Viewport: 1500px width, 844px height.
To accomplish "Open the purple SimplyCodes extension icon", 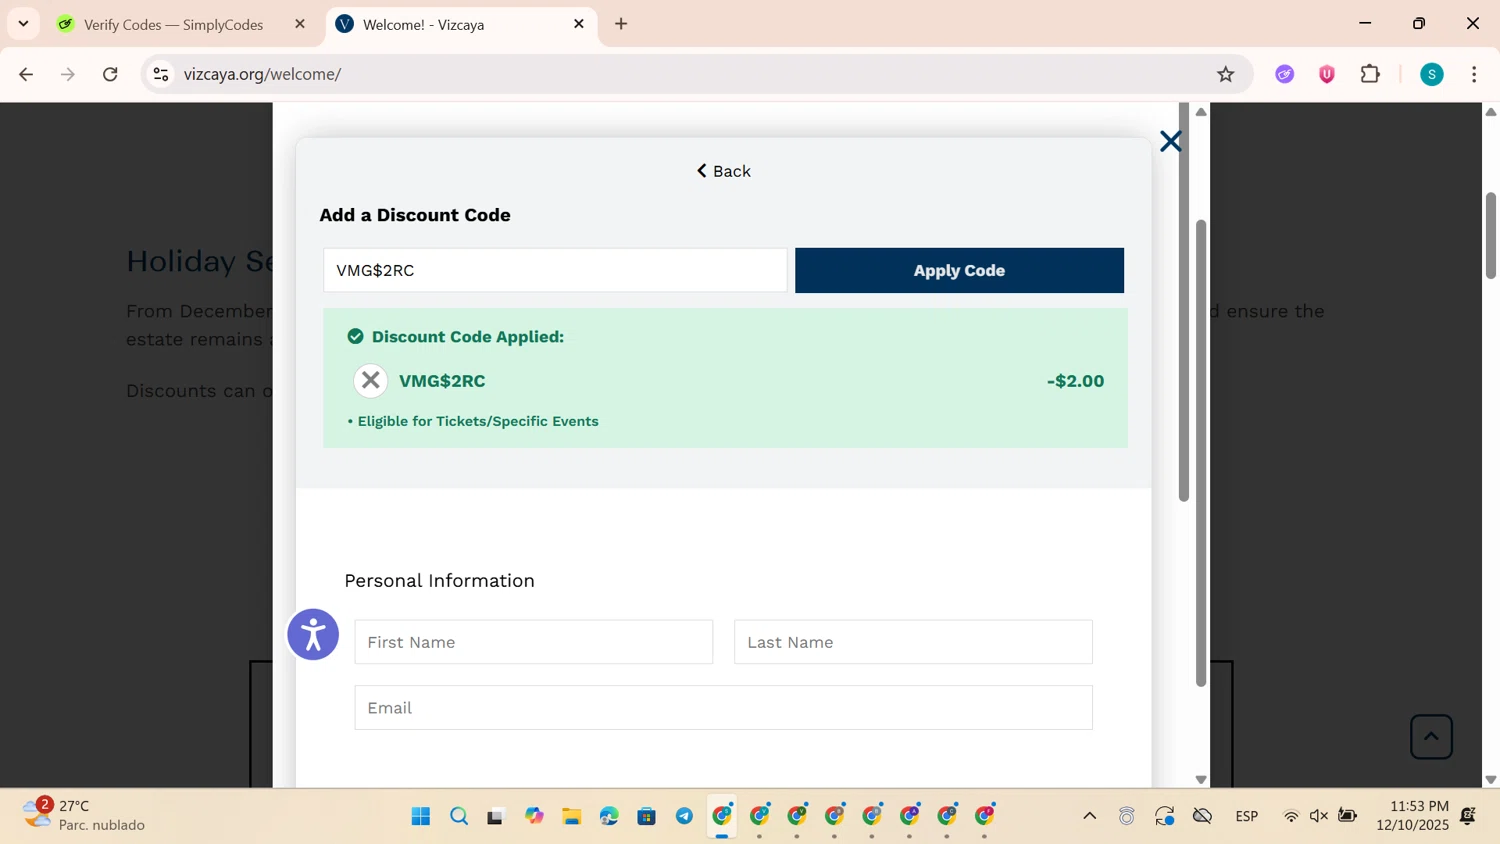I will [x=1285, y=74].
